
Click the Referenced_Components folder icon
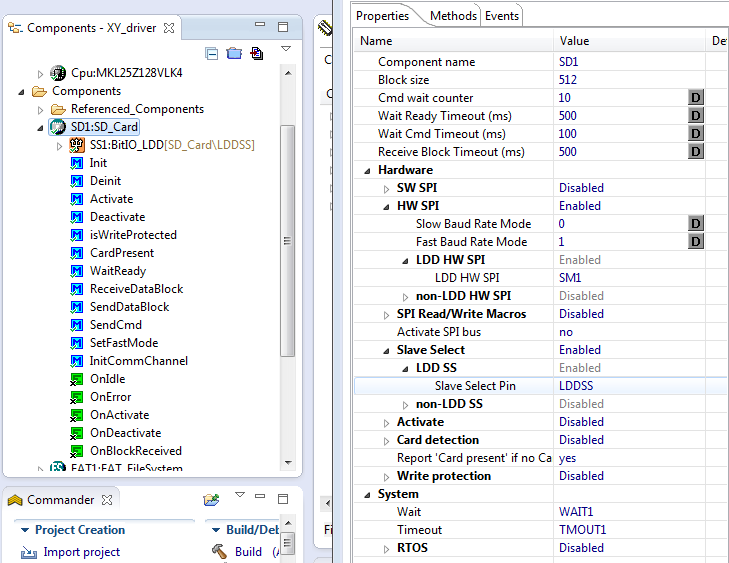[58, 109]
